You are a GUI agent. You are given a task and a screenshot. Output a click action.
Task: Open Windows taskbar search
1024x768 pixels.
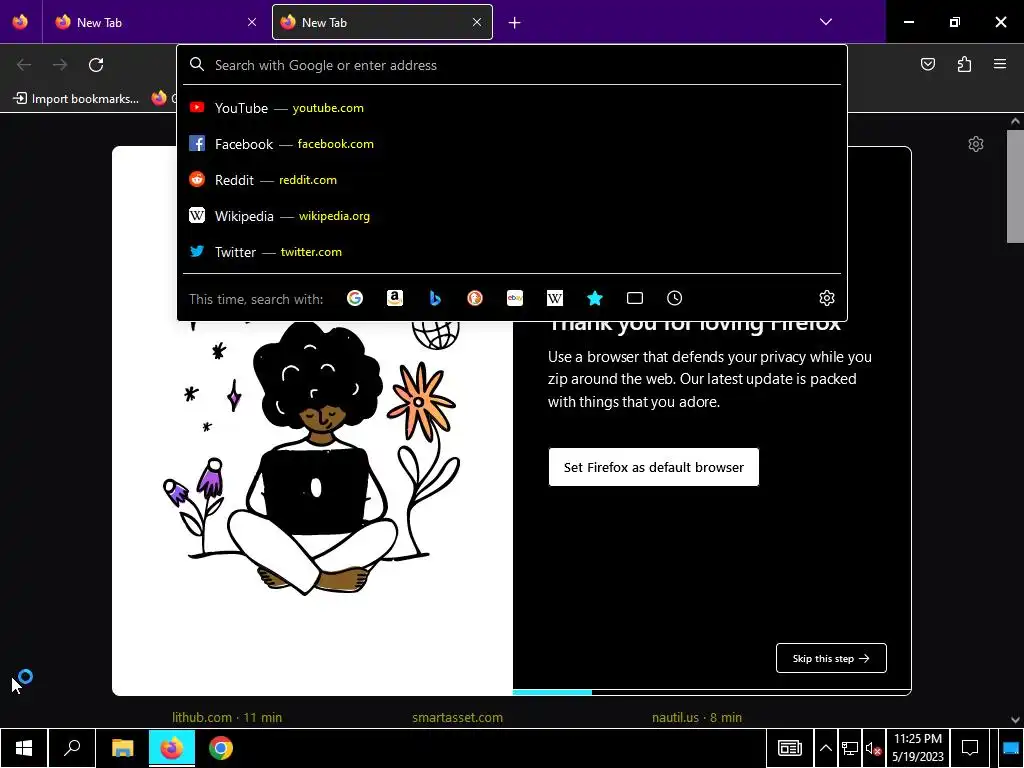pyautogui.click(x=72, y=748)
